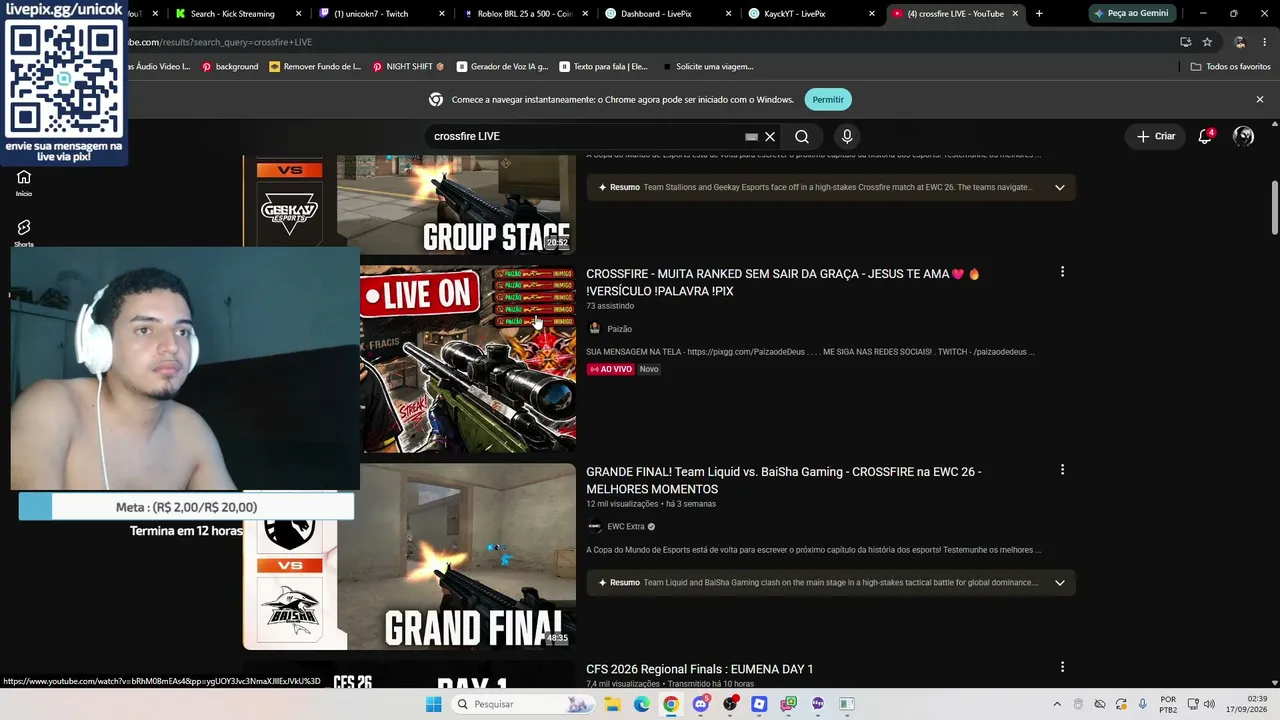This screenshot has width=1280, height=720.
Task: Open CFS 2026 Regional Finals : EUMENA DAY 1
Action: click(x=699, y=669)
